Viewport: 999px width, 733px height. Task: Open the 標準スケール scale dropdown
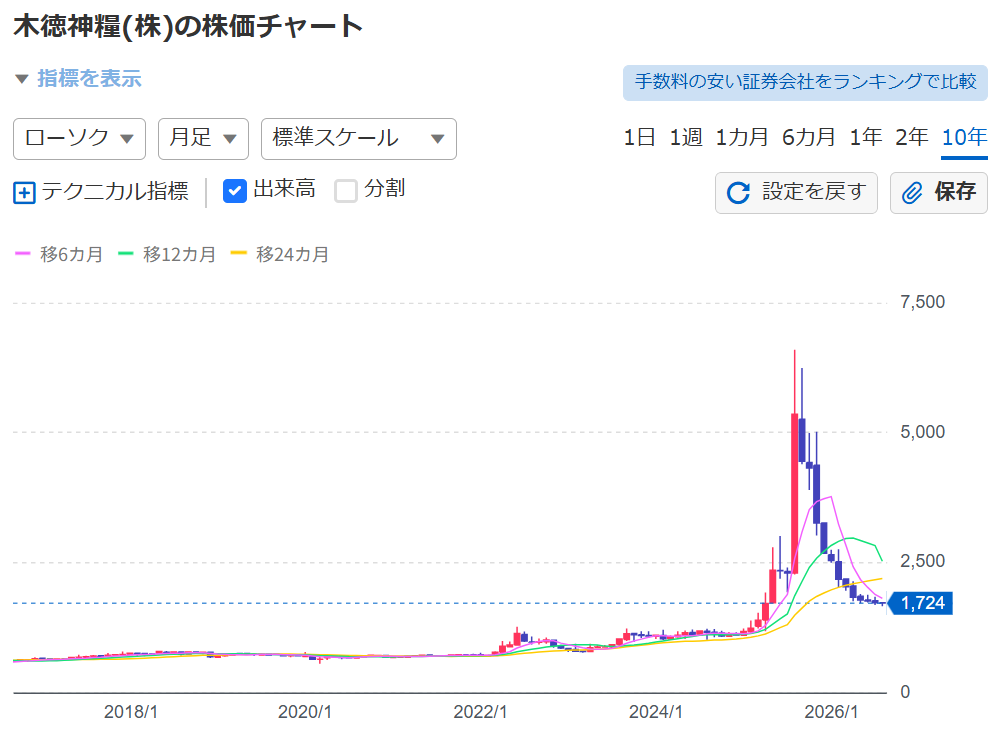pyautogui.click(x=359, y=138)
